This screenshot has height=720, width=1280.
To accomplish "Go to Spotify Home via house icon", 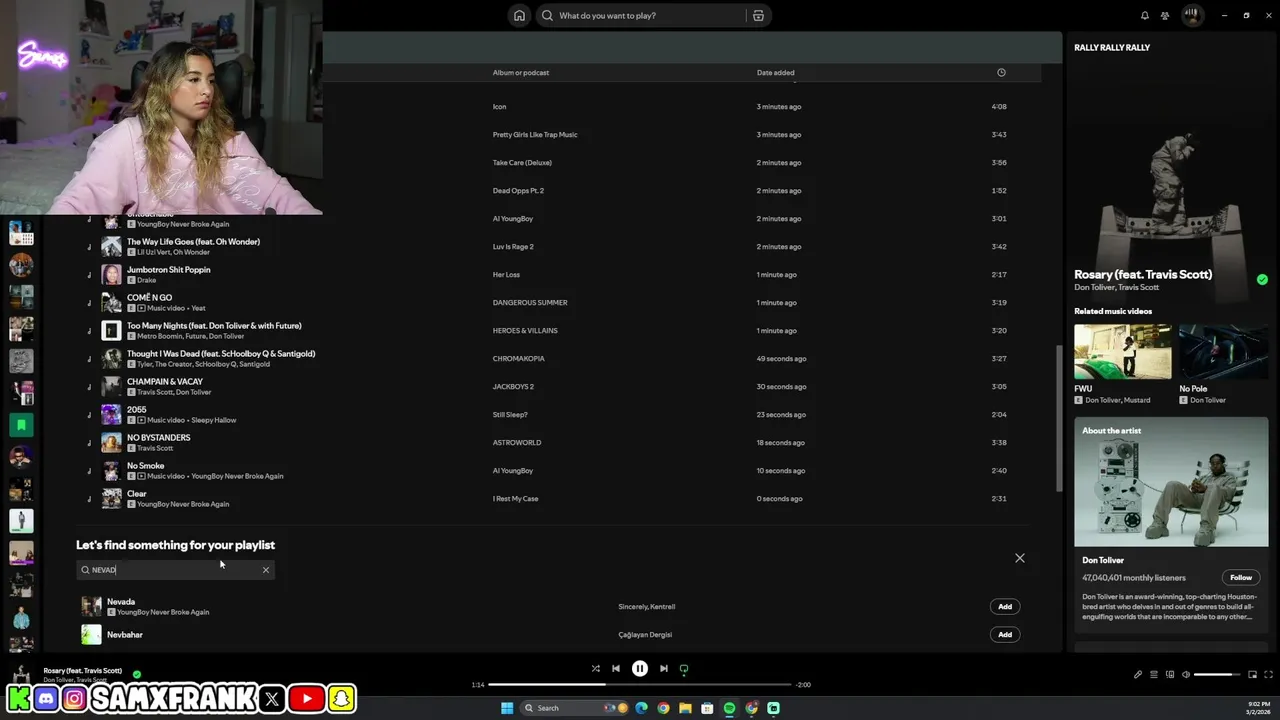I will pos(519,15).
